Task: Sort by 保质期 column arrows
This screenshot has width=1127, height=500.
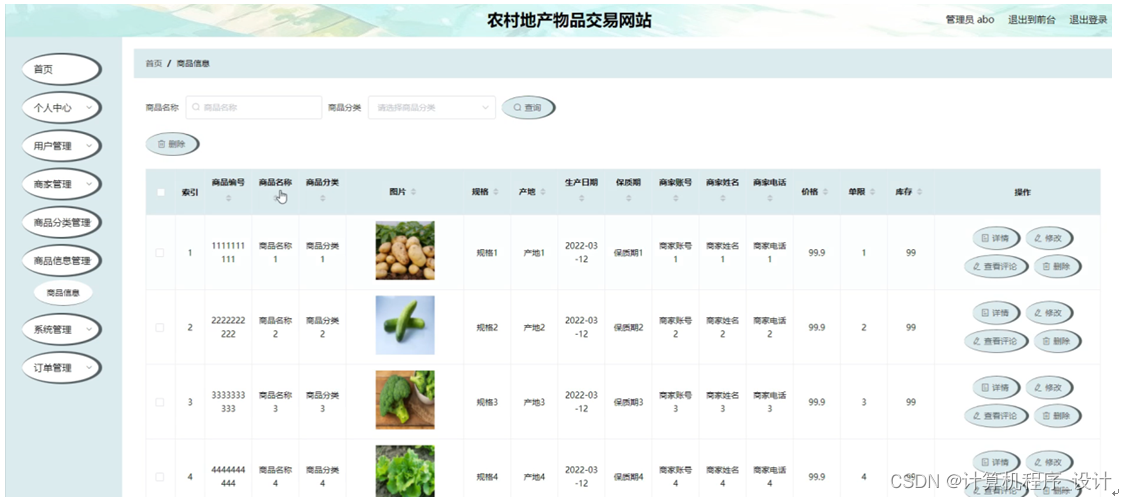Action: 628,198
